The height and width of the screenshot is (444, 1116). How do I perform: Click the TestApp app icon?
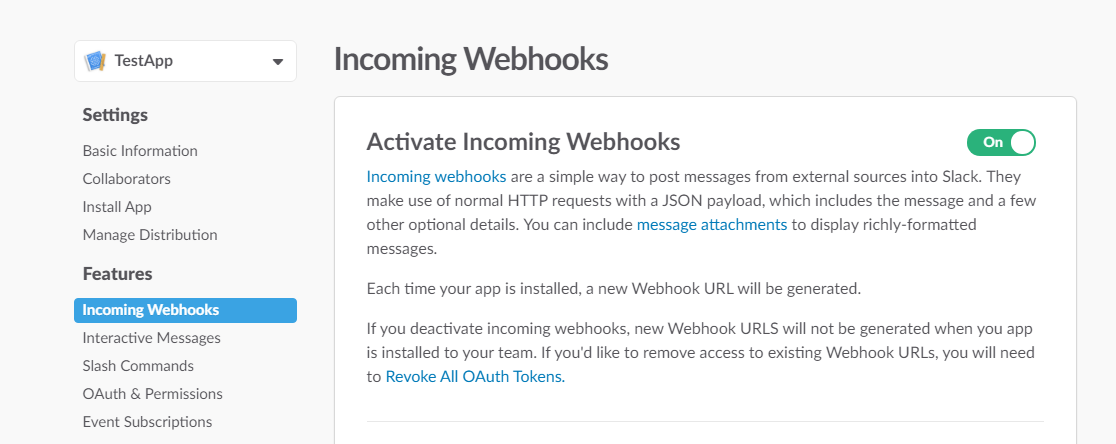tap(96, 61)
